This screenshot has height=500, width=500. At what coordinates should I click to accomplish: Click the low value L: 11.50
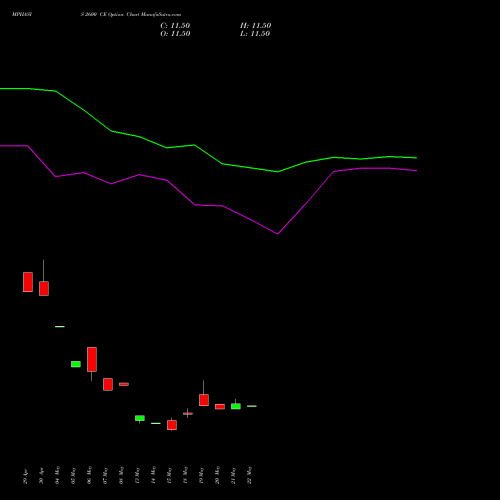tap(255, 34)
